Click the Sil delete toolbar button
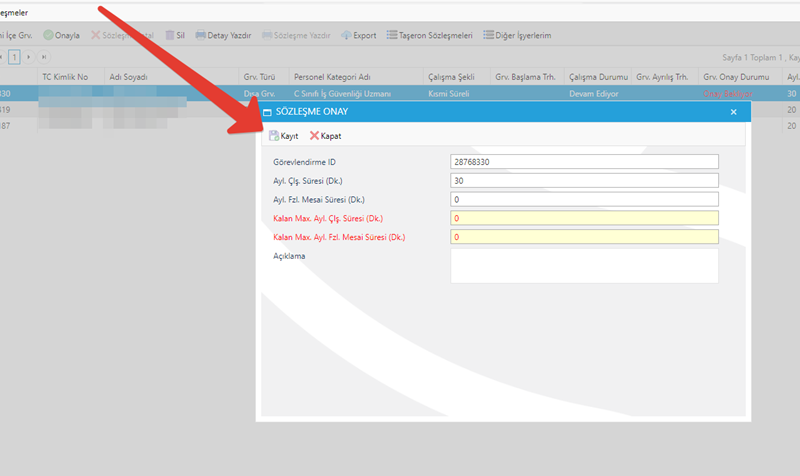The image size is (800, 476). click(x=175, y=35)
